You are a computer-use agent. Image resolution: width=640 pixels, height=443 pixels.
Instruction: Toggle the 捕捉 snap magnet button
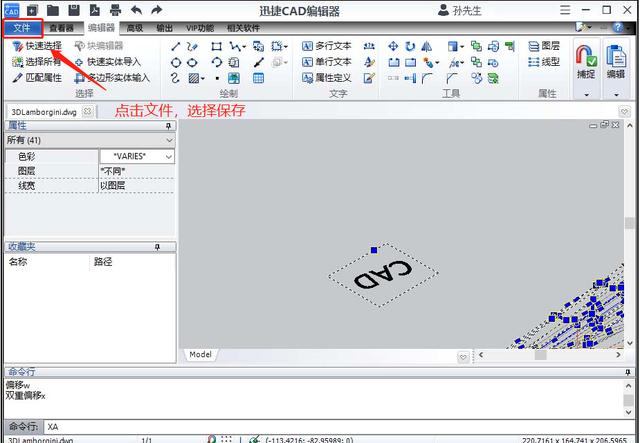pyautogui.click(x=587, y=61)
